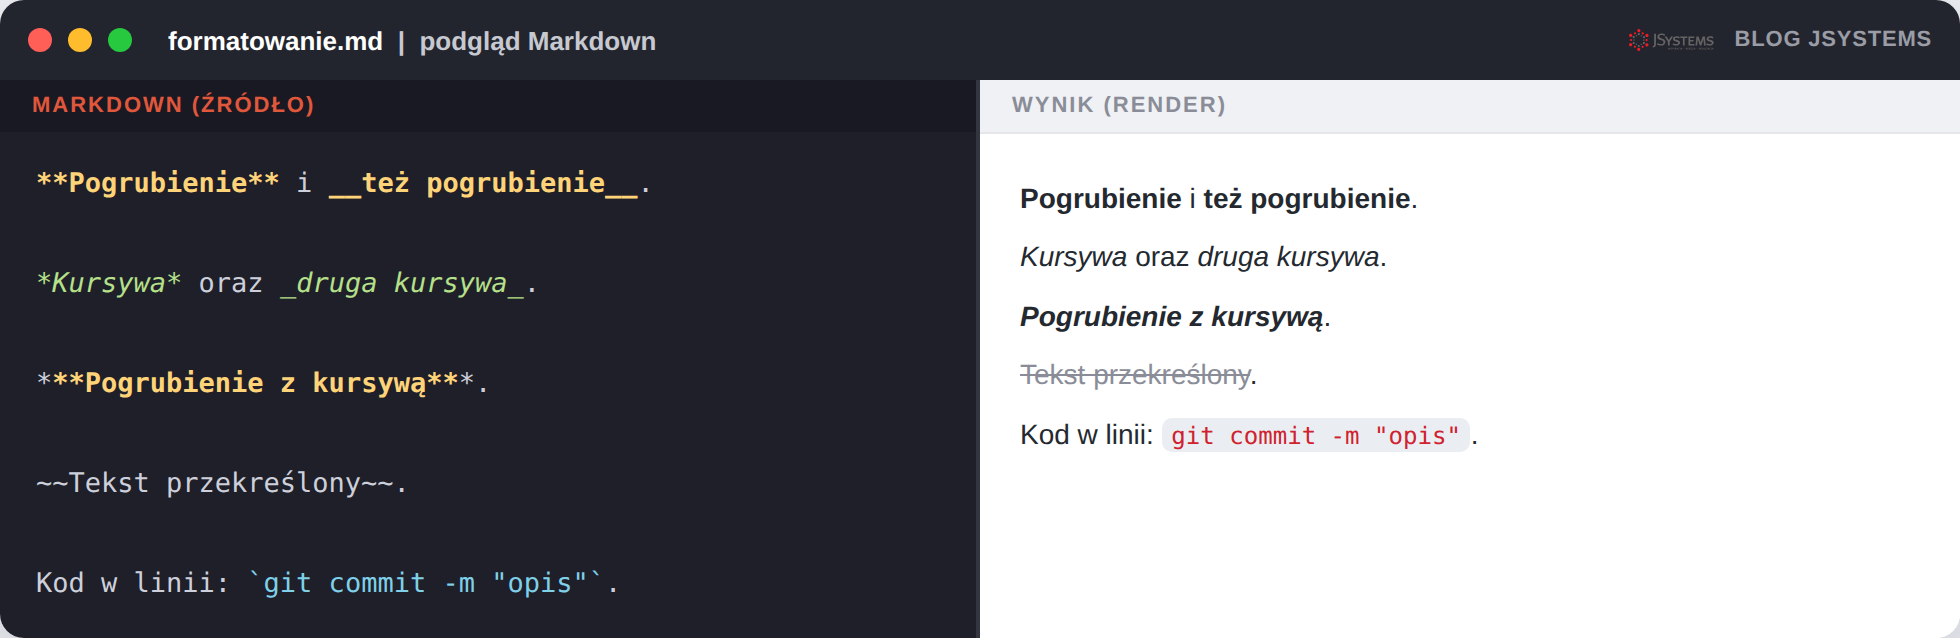Click source text '_druga kursywa_'
This screenshot has width=1960, height=638.
[402, 283]
